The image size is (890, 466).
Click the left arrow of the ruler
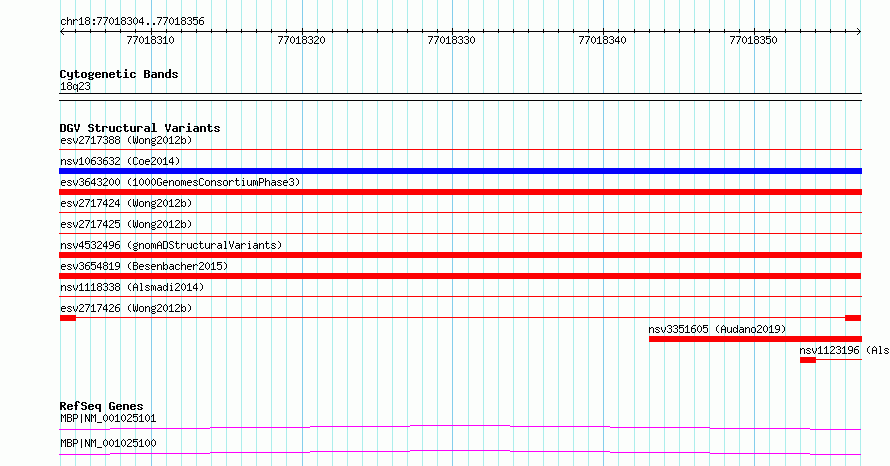[x=62, y=32]
